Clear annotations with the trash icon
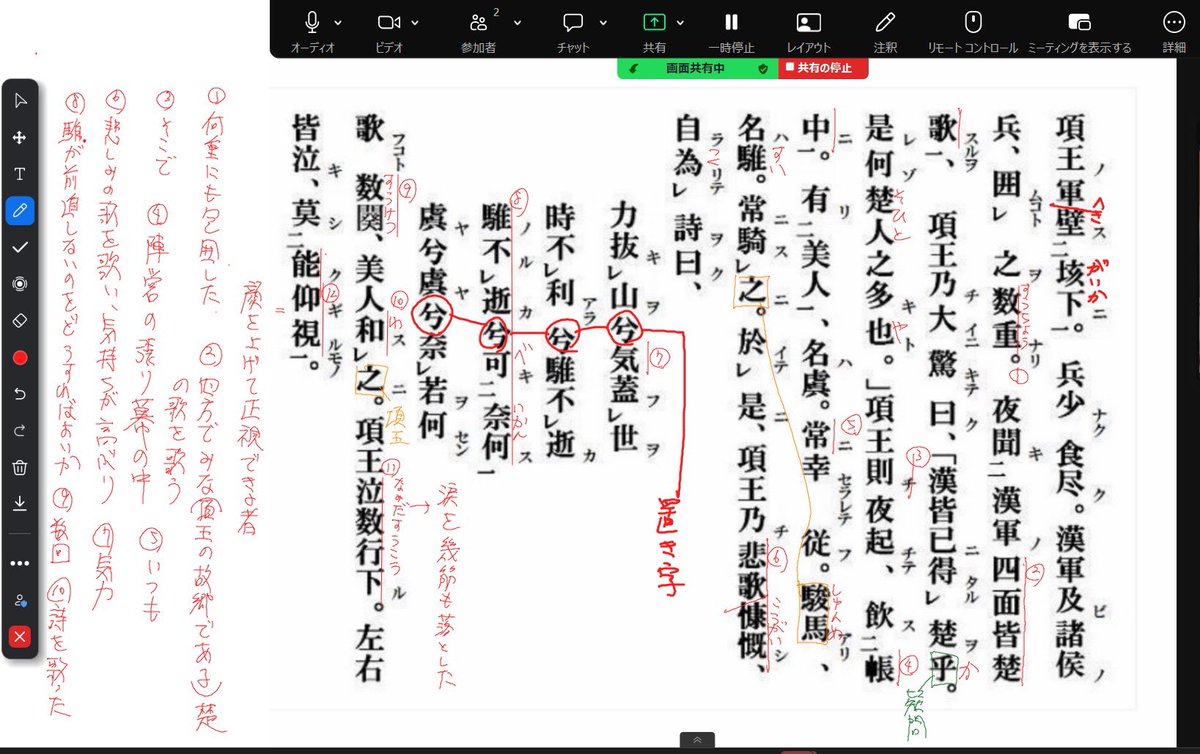 (x=20, y=467)
